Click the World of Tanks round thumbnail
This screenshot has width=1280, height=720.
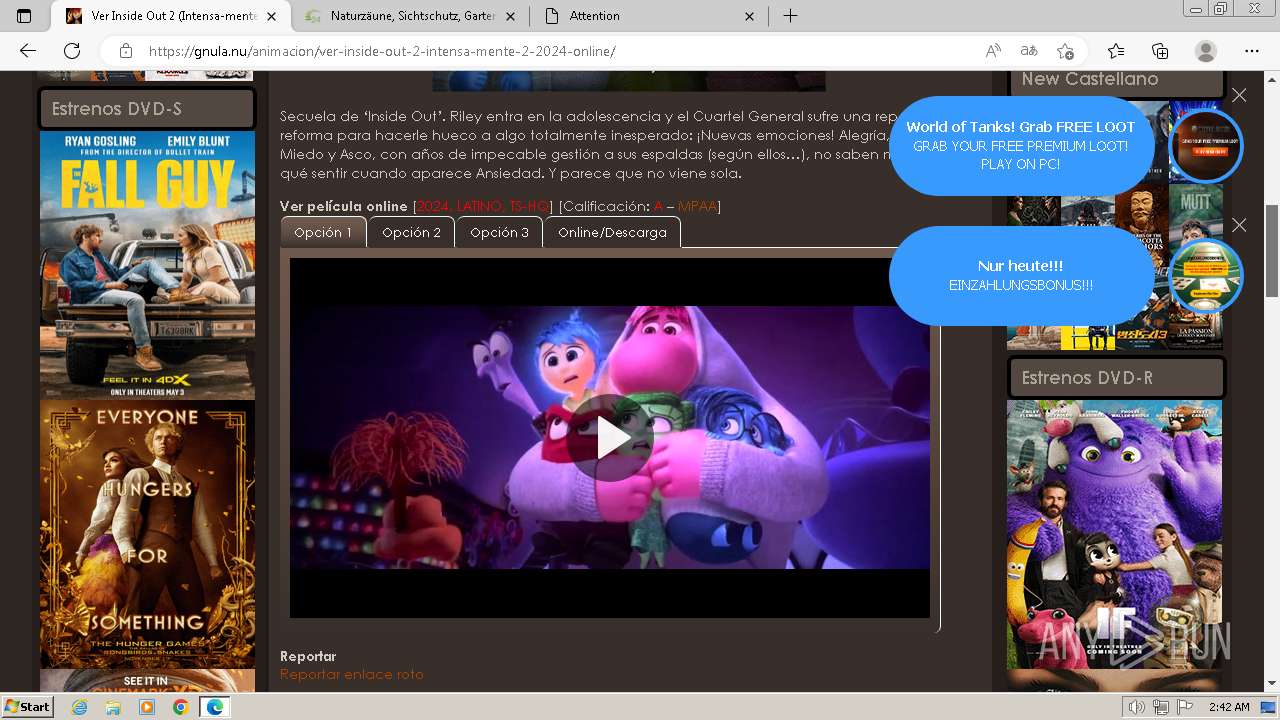point(1206,146)
